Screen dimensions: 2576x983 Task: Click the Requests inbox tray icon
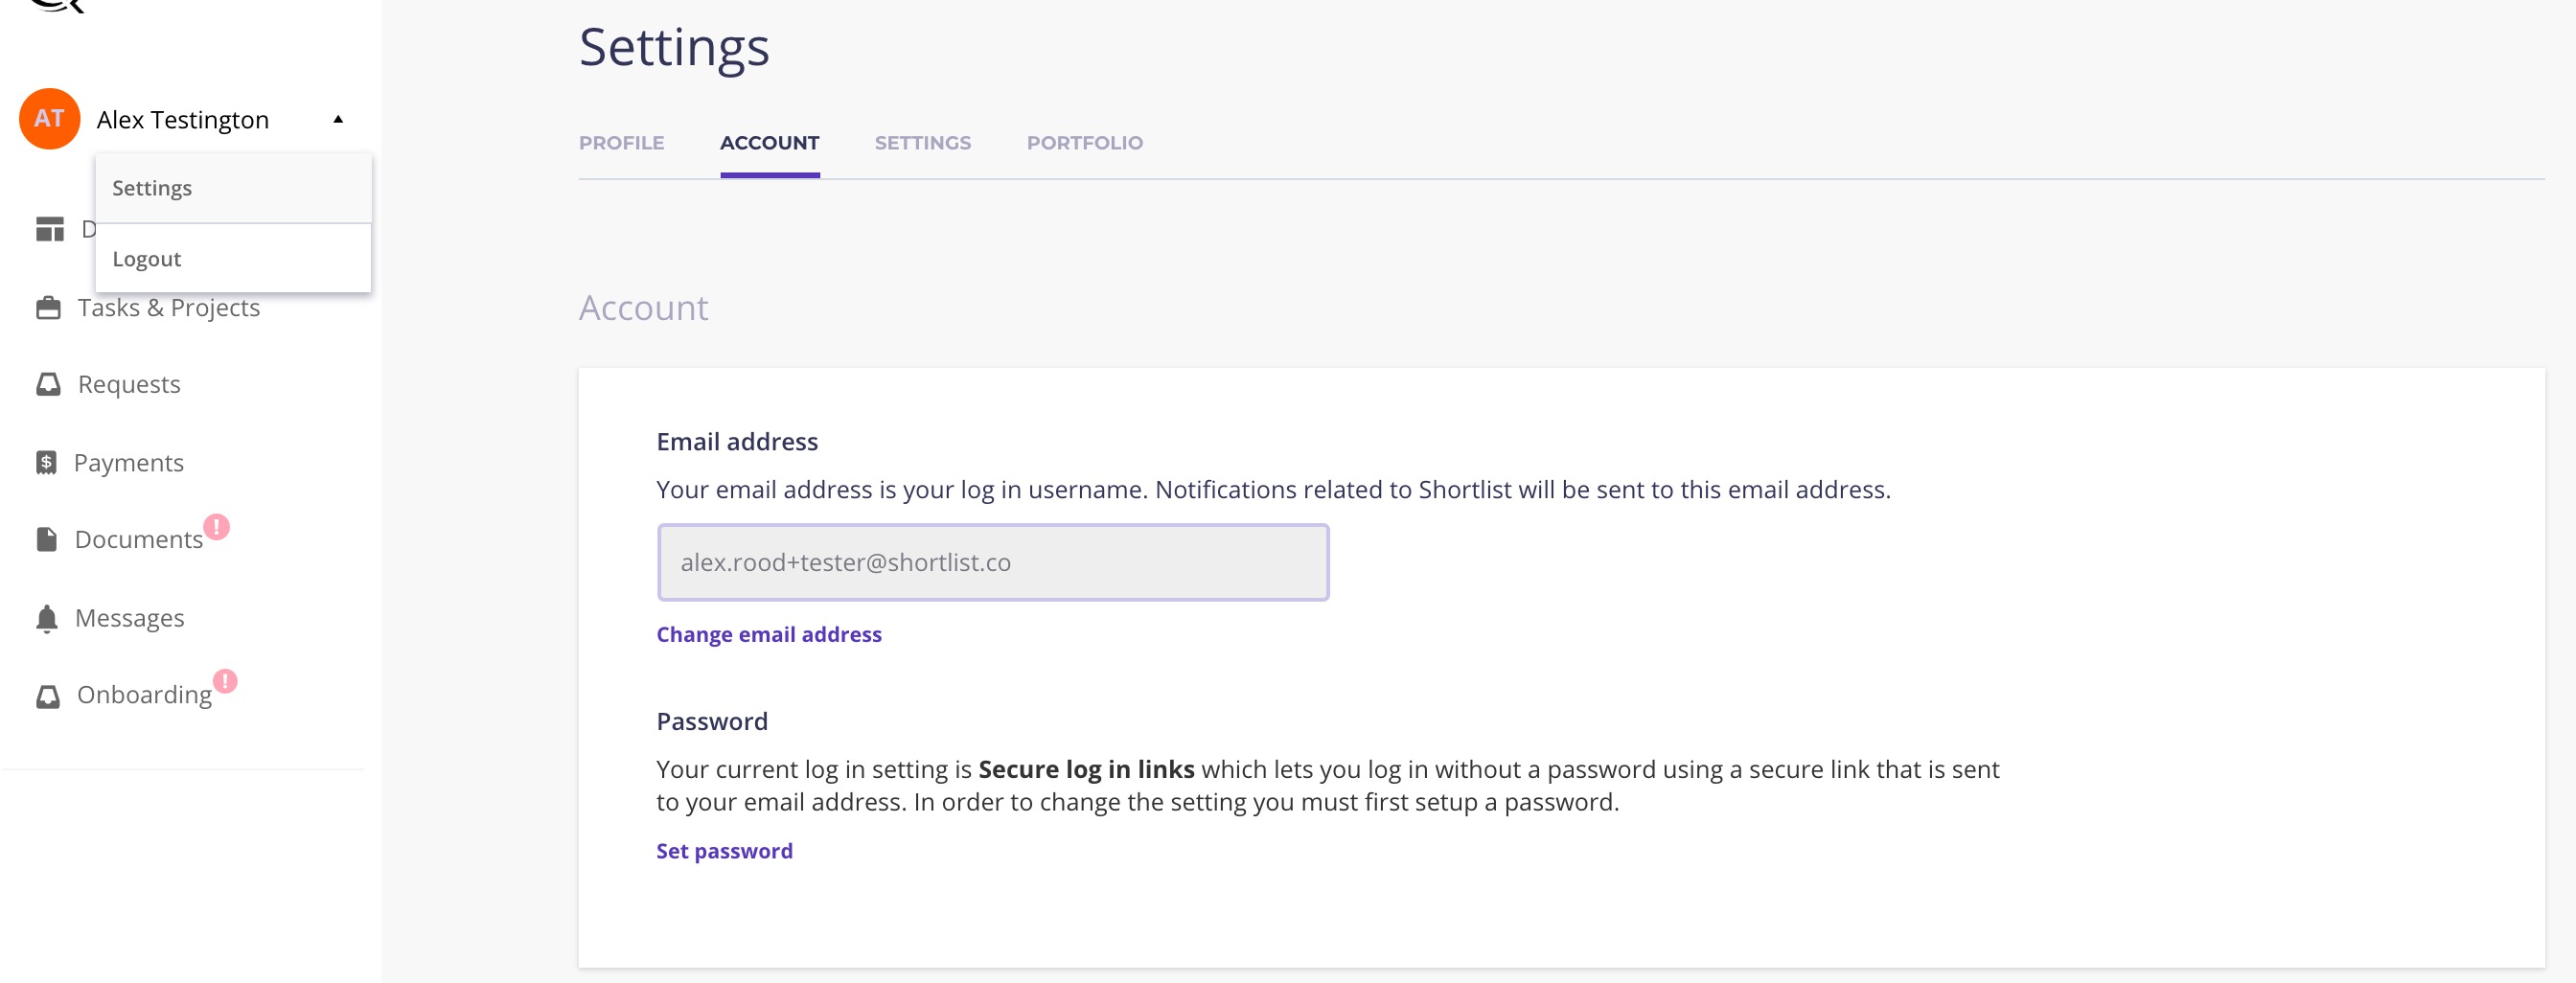click(x=48, y=384)
